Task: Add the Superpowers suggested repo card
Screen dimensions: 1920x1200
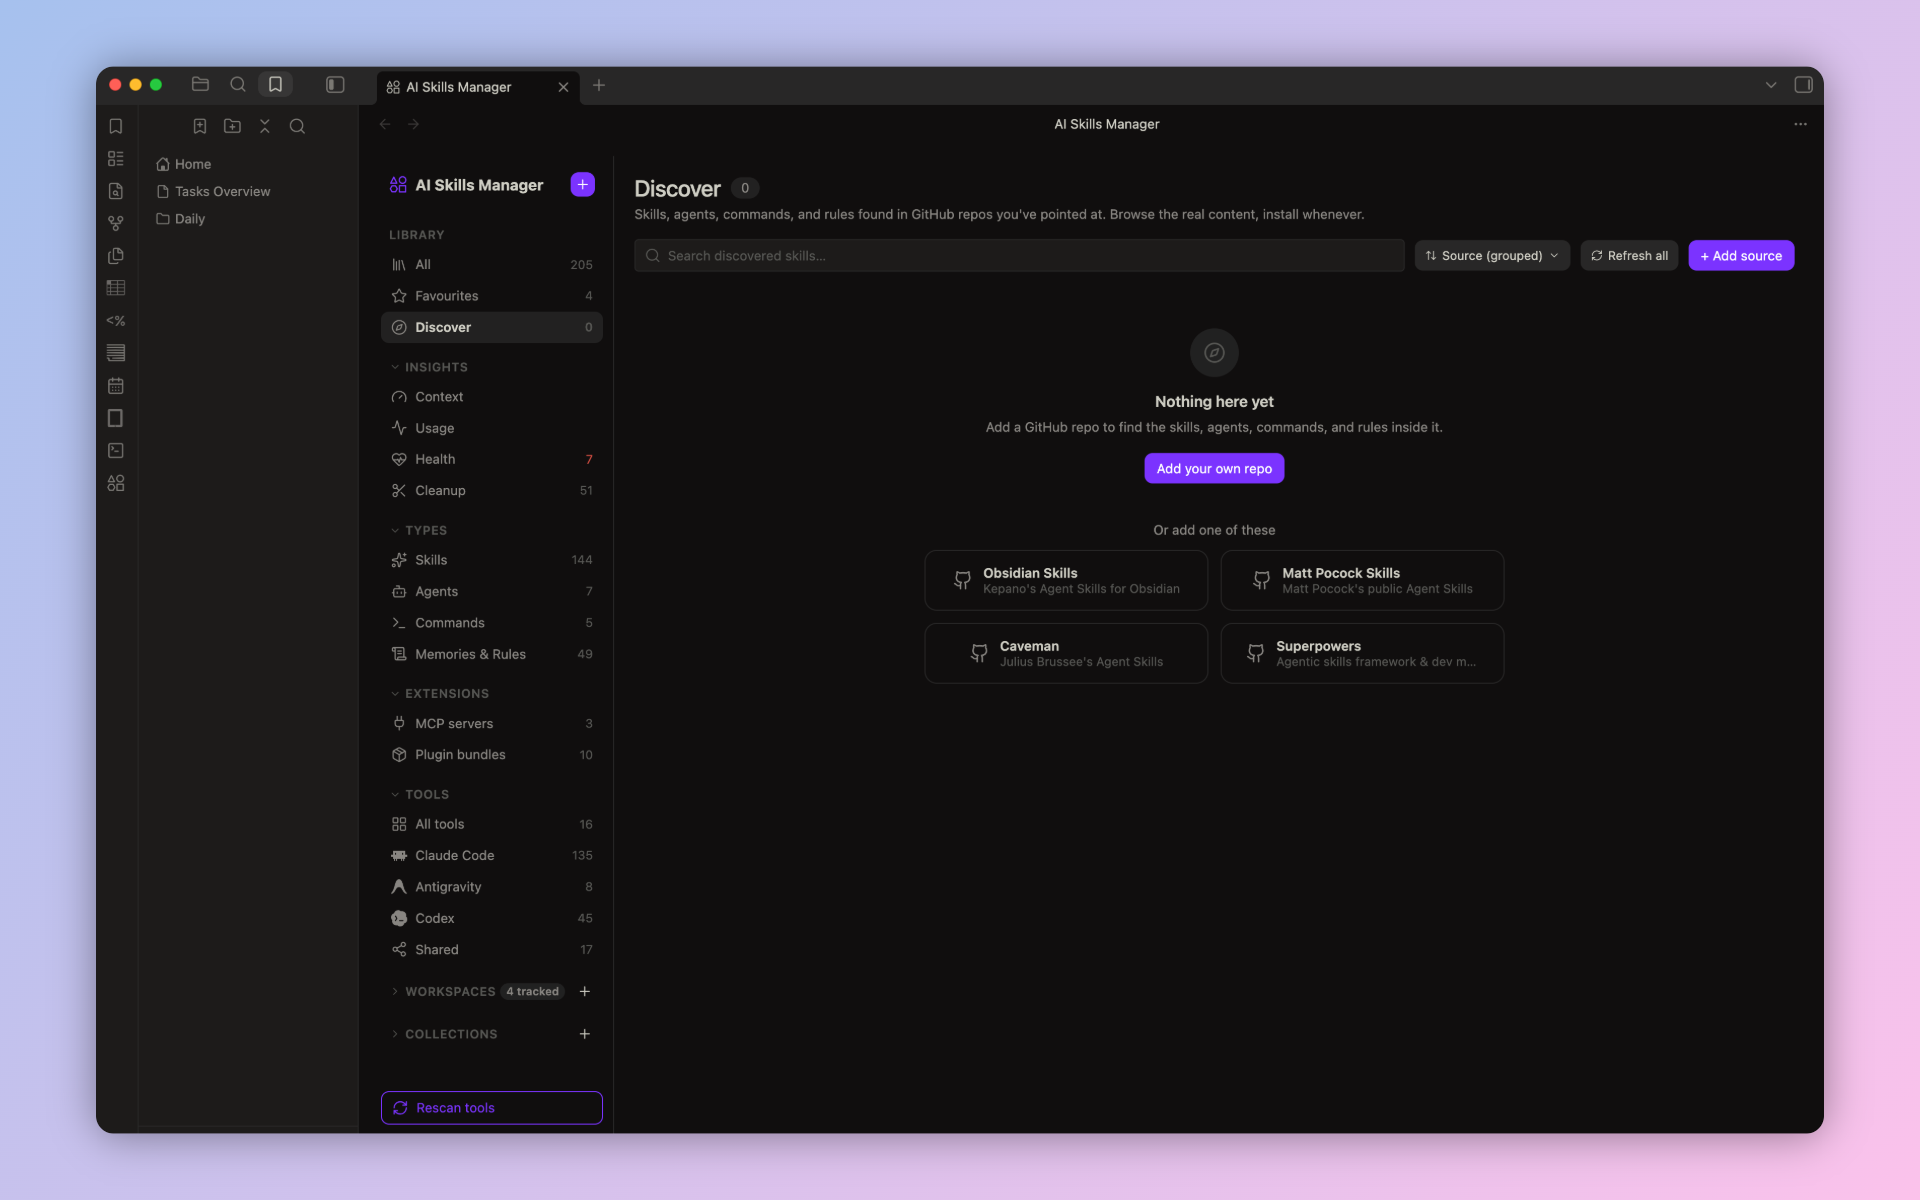Action: [x=1362, y=653]
